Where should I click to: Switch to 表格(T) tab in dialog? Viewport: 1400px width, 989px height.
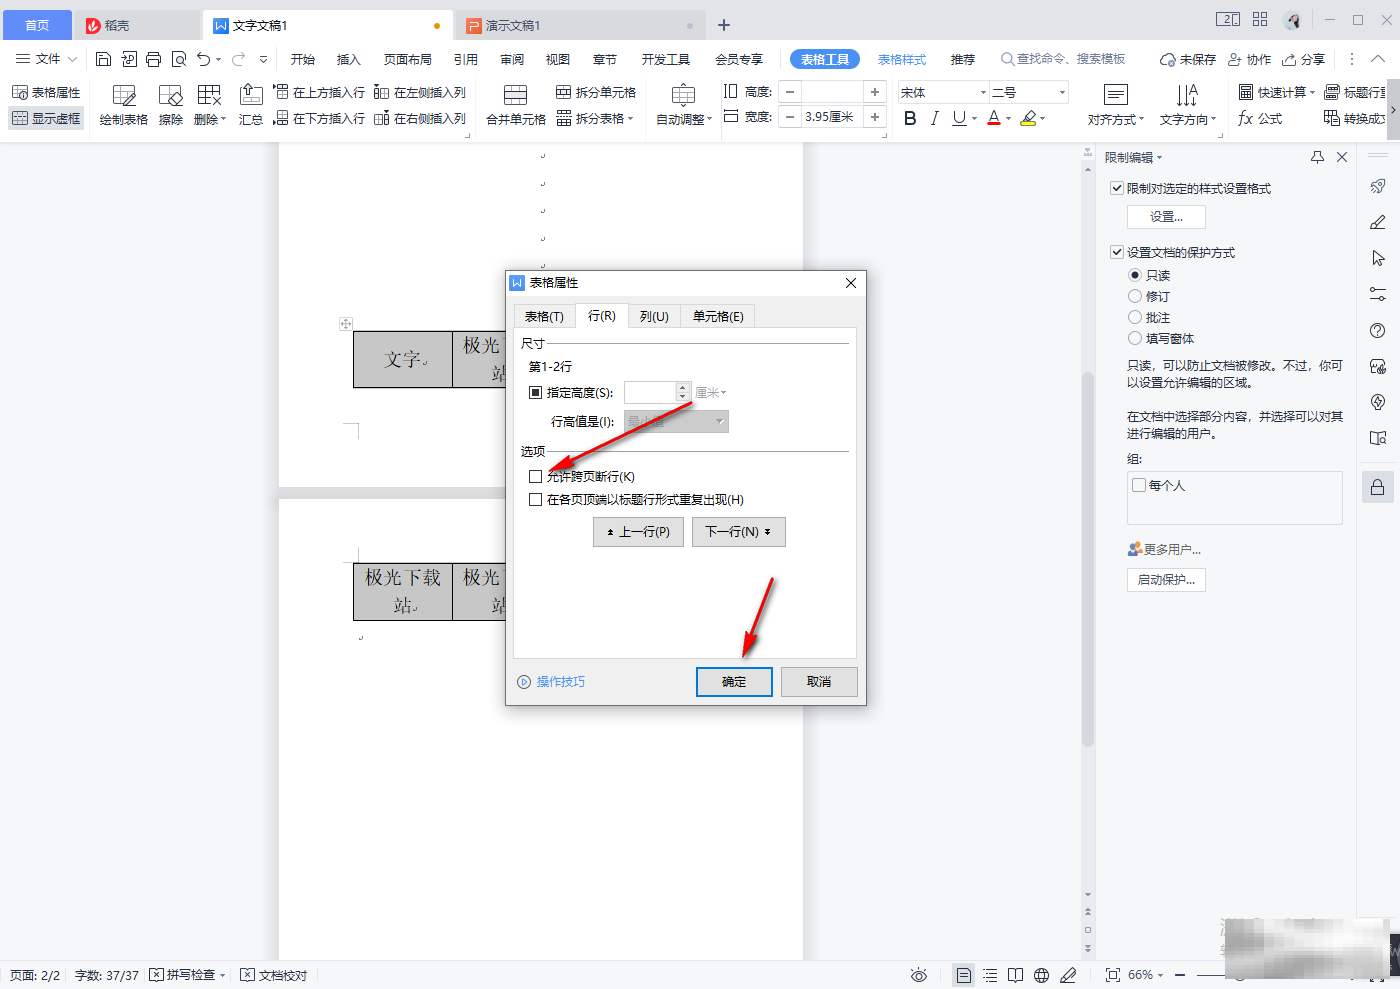tap(544, 317)
